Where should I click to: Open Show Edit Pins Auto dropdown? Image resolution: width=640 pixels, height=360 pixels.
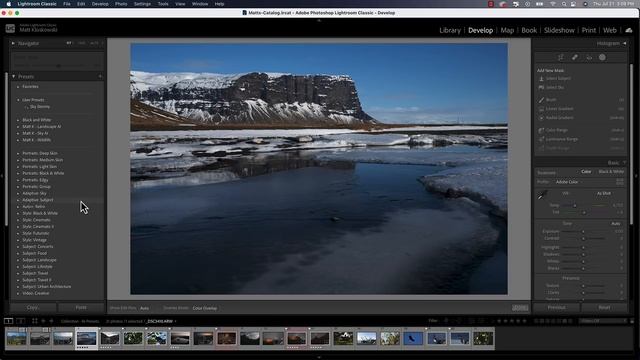[x=144, y=308]
